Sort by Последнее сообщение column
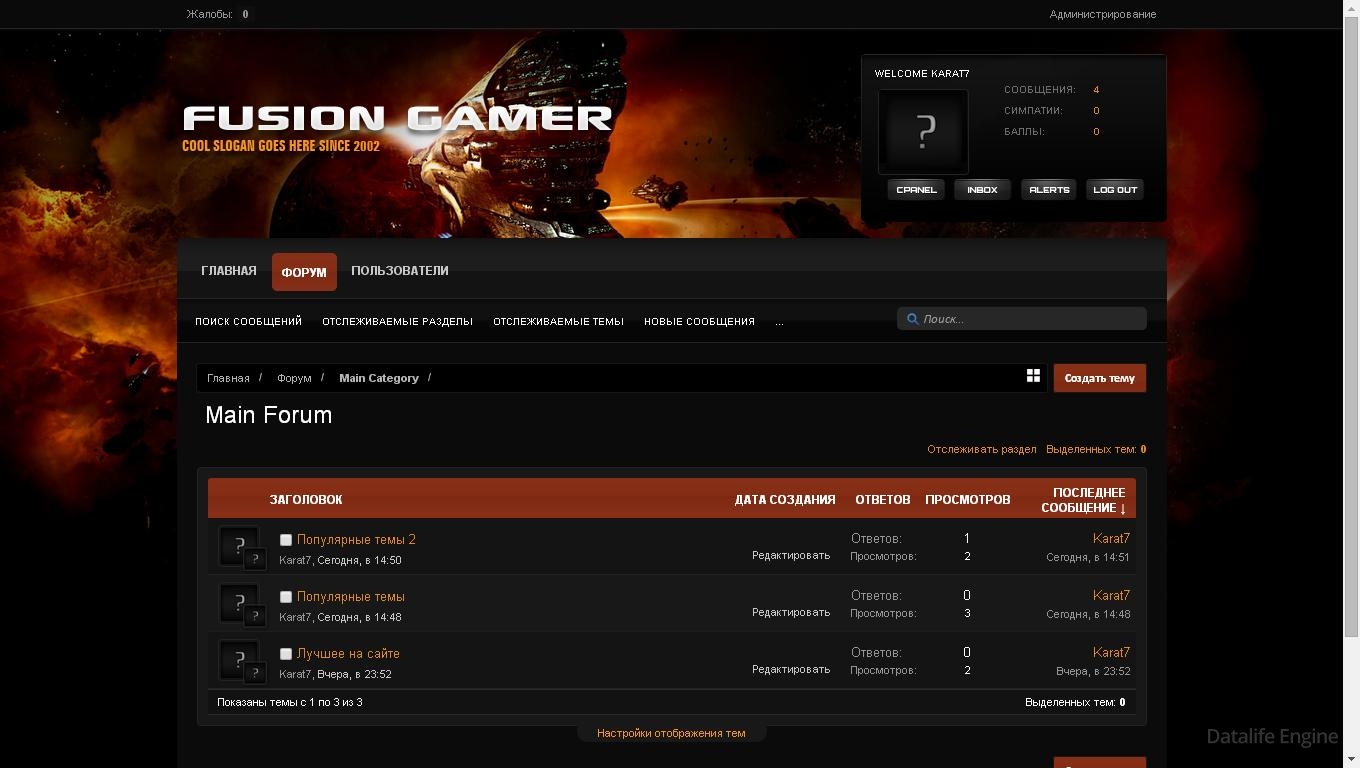 pyautogui.click(x=1084, y=500)
